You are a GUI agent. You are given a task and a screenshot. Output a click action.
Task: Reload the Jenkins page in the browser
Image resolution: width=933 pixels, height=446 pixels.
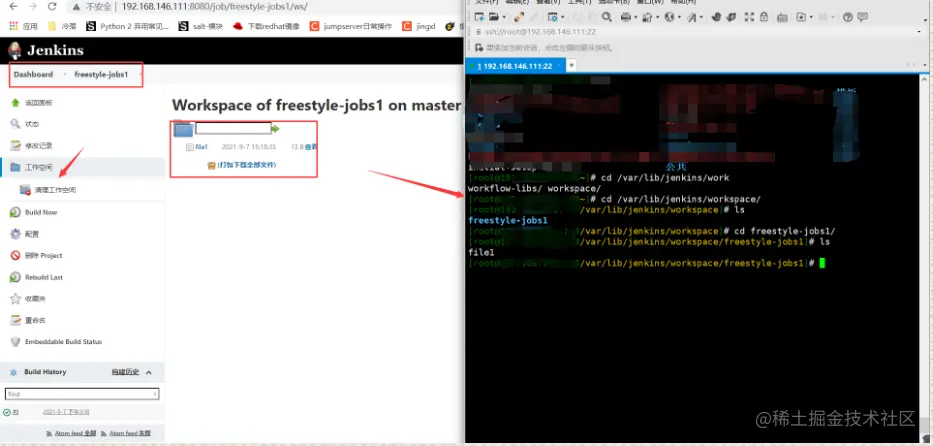pos(52,7)
